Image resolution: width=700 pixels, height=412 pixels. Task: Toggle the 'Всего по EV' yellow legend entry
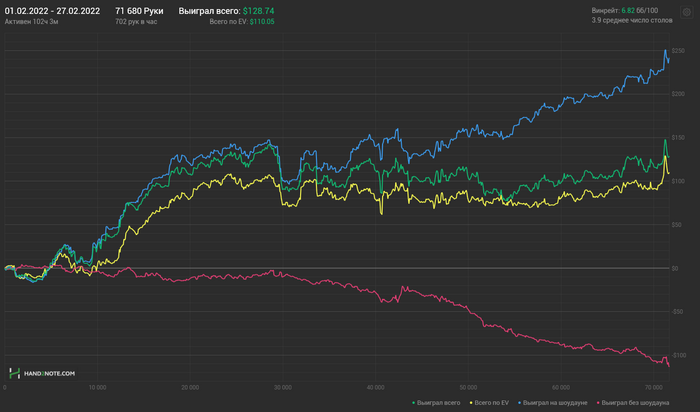[x=488, y=403]
